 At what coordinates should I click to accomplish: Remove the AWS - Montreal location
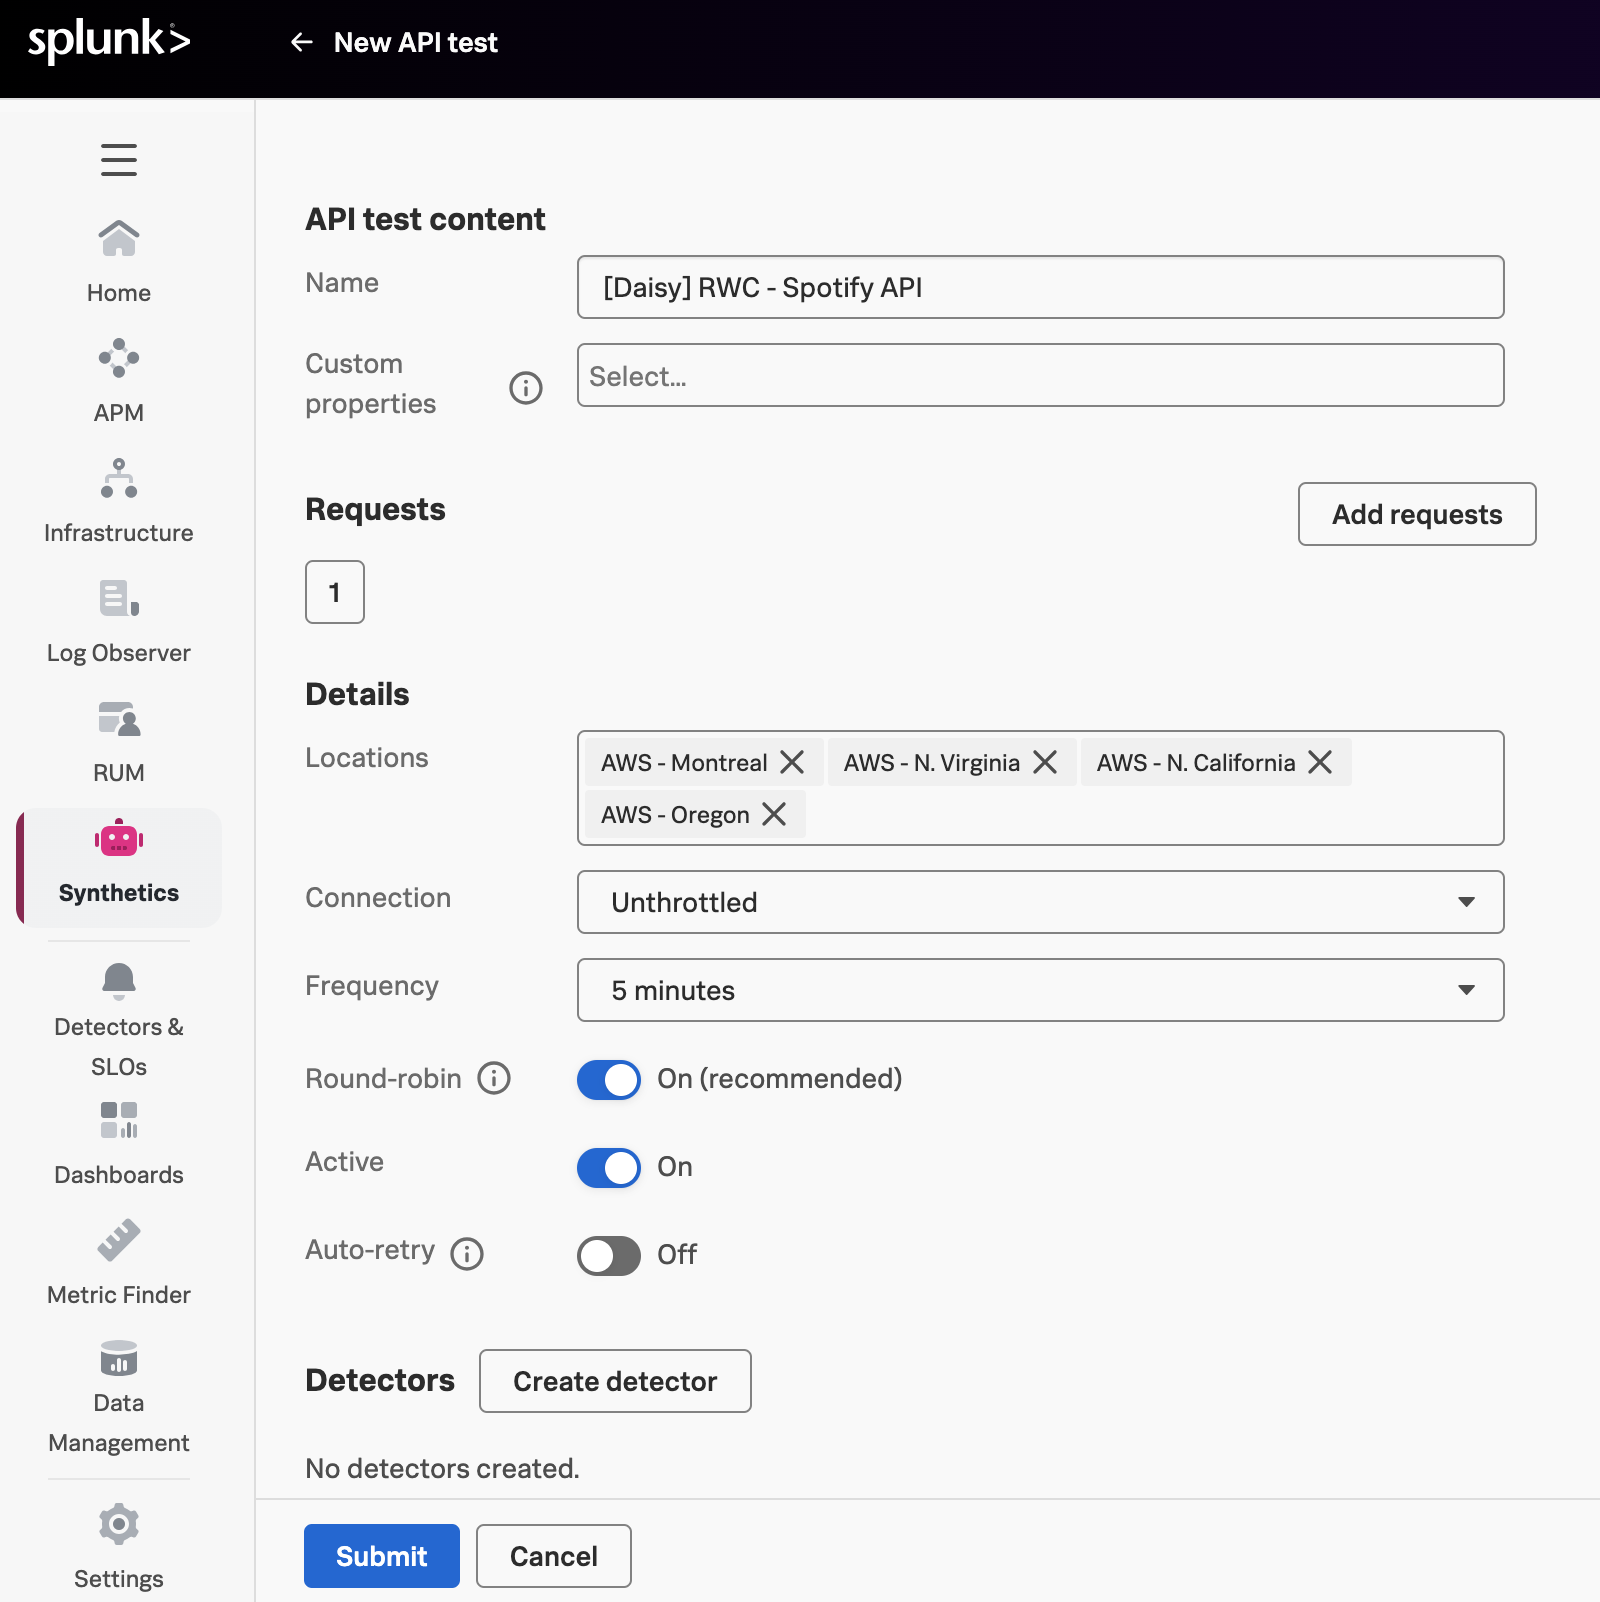[x=793, y=762]
